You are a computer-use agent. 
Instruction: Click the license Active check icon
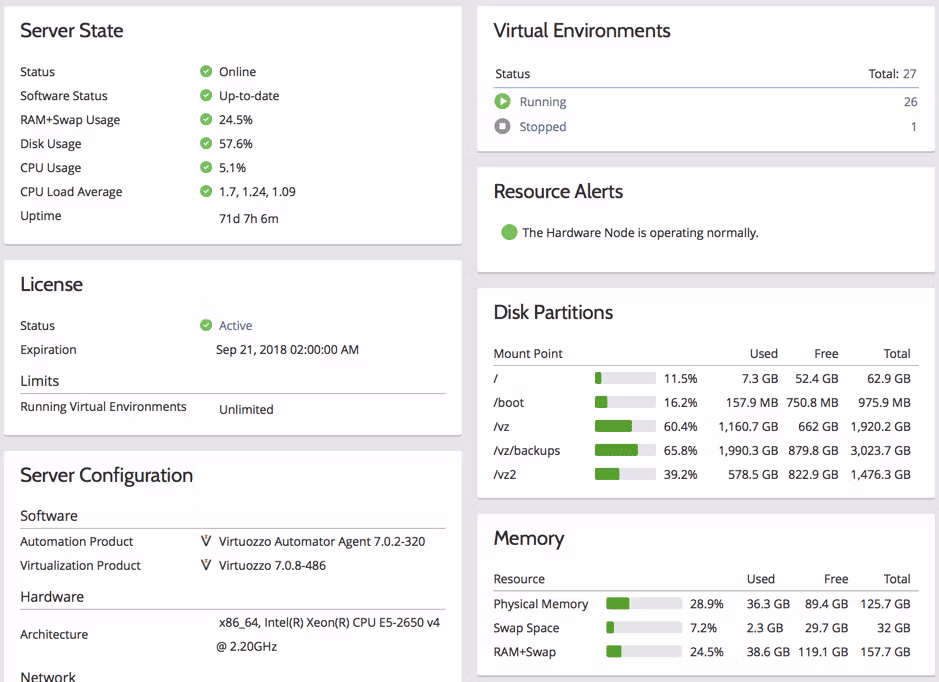coord(206,326)
